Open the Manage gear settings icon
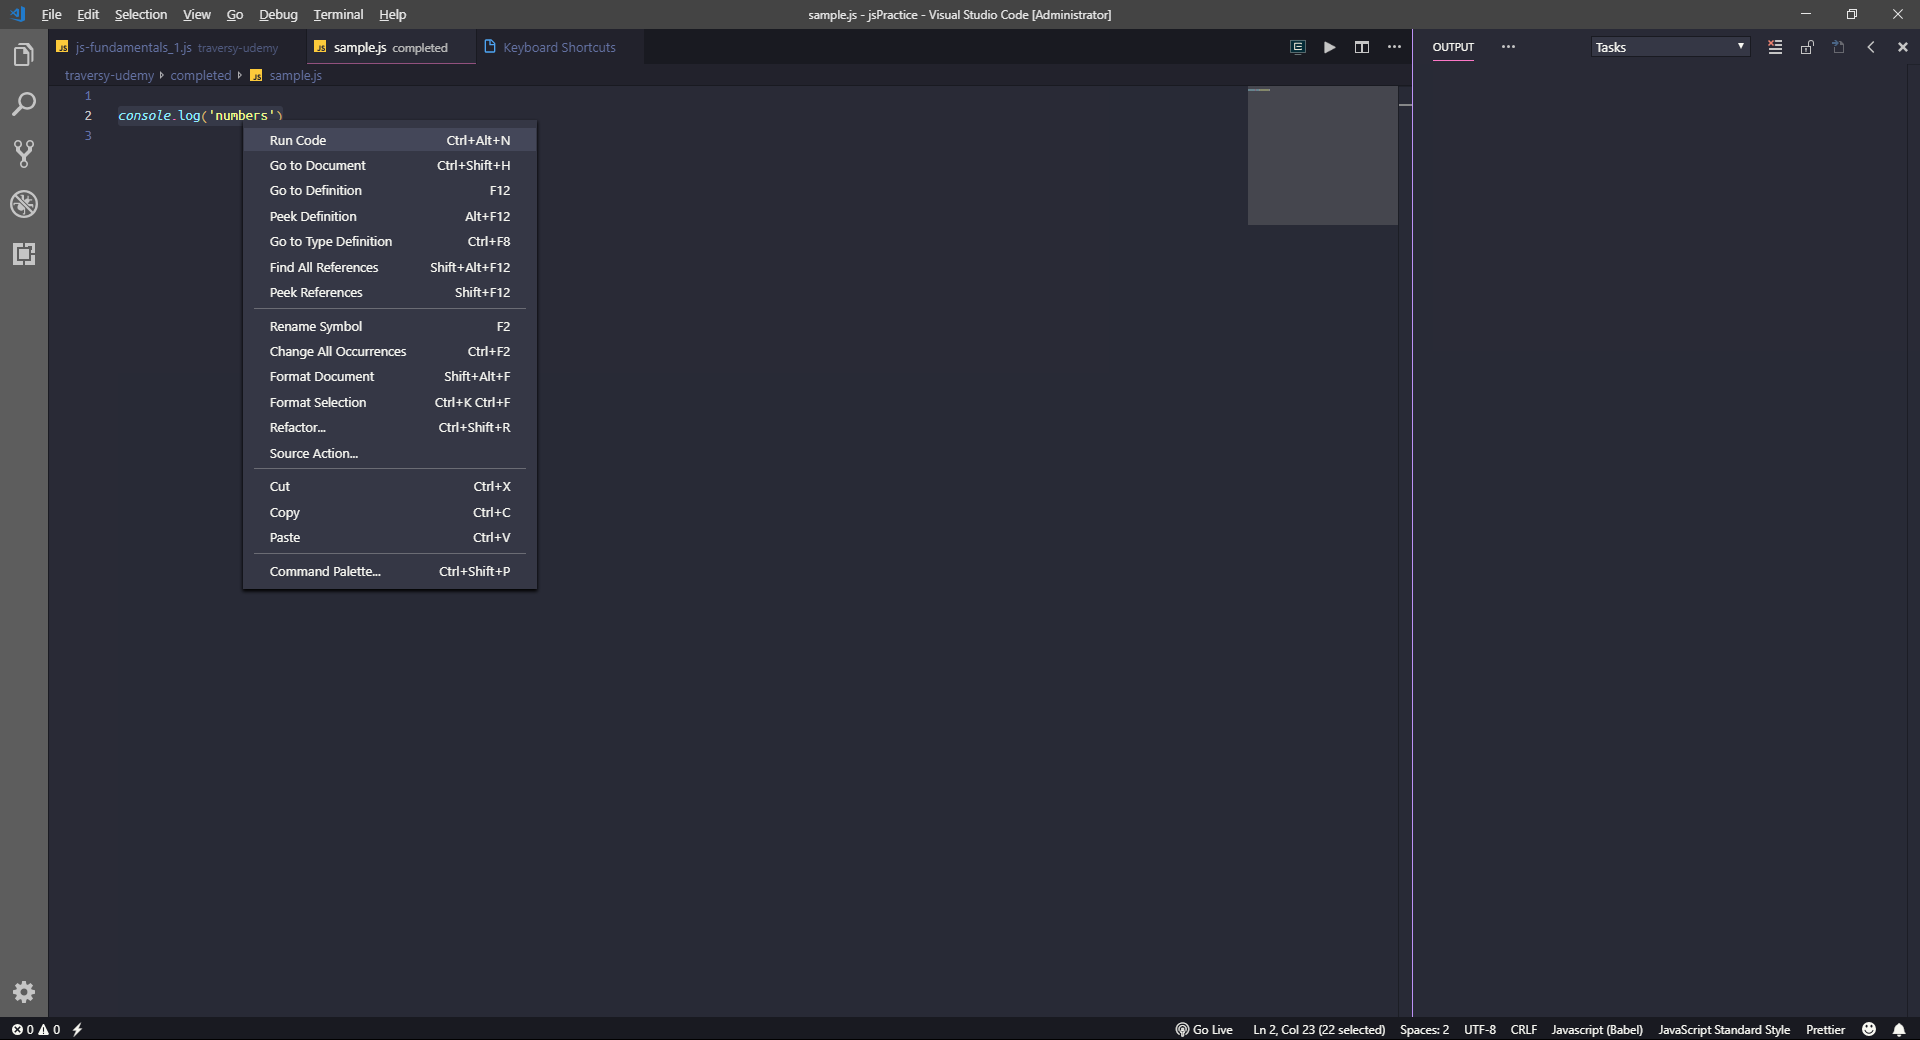The width and height of the screenshot is (1920, 1040). (x=24, y=992)
